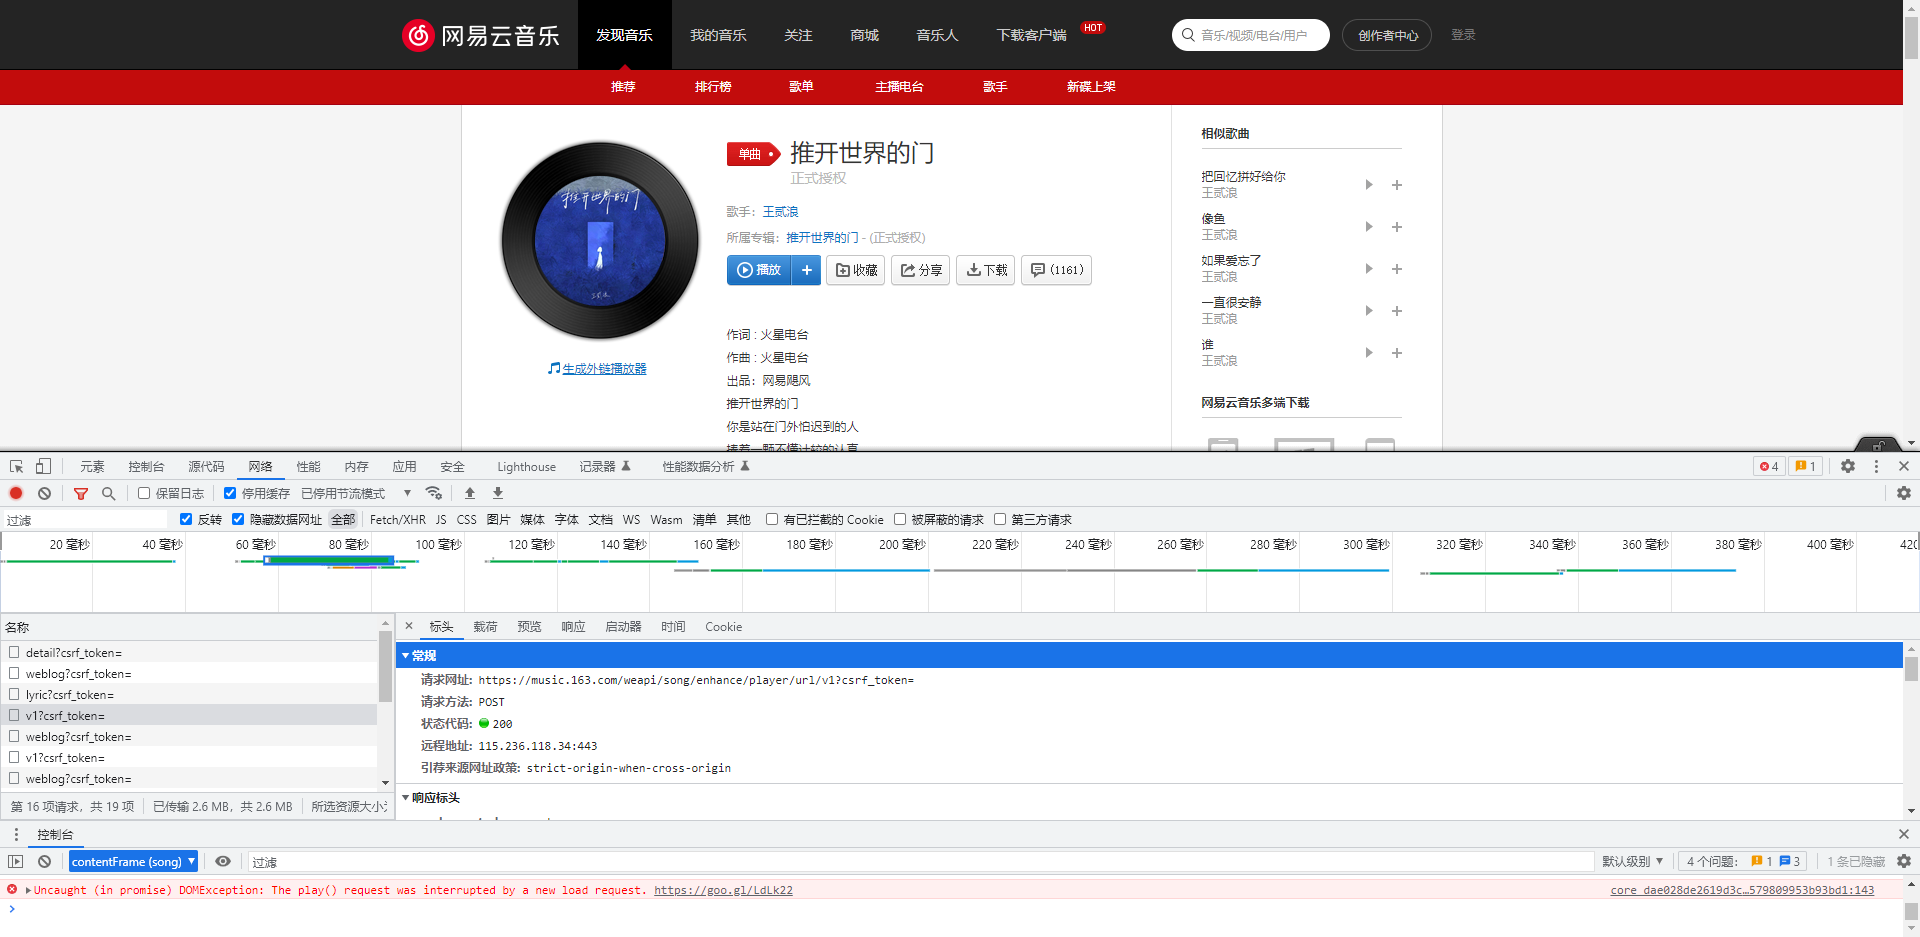This screenshot has width=1920, height=937.
Task: Show errors count badge with 4
Action: 1769,466
